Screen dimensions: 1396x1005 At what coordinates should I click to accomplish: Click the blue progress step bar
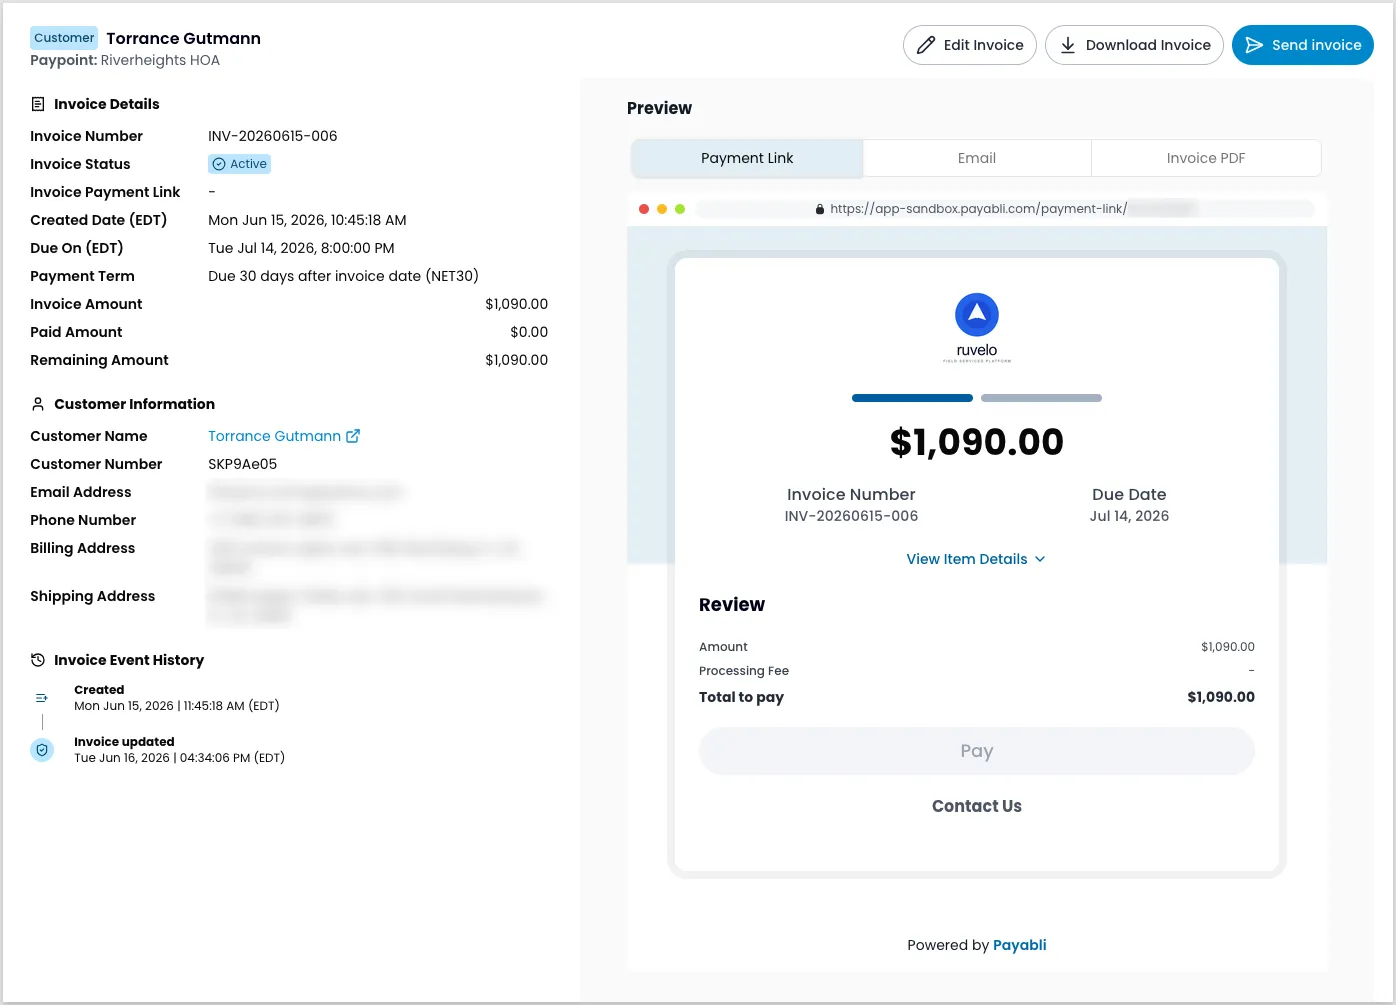tap(912, 398)
